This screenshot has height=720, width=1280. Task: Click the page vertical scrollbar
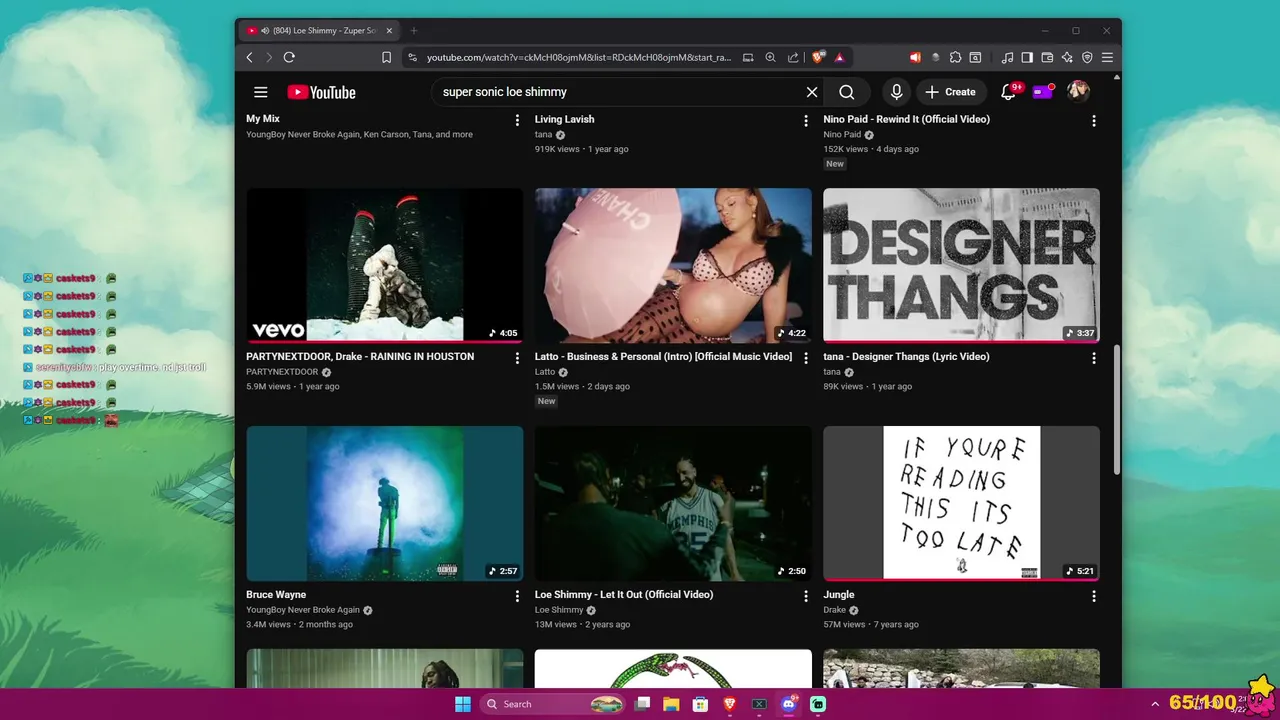[1117, 412]
